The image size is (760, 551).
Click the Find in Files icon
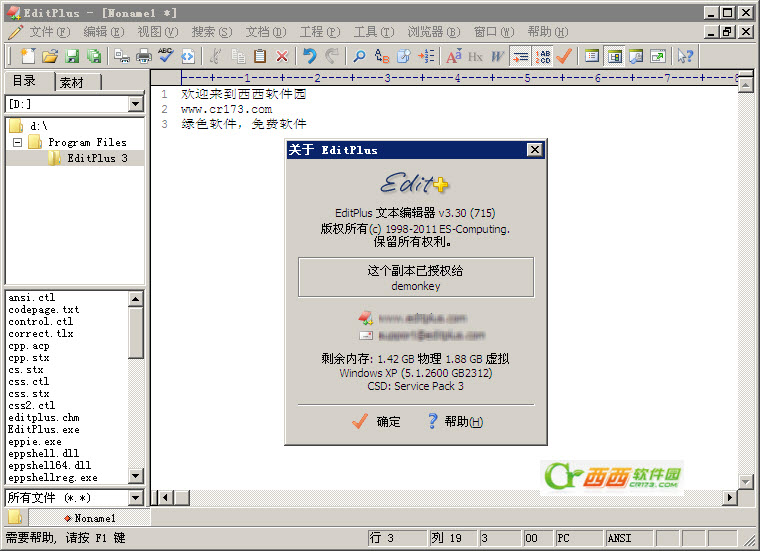(404, 56)
